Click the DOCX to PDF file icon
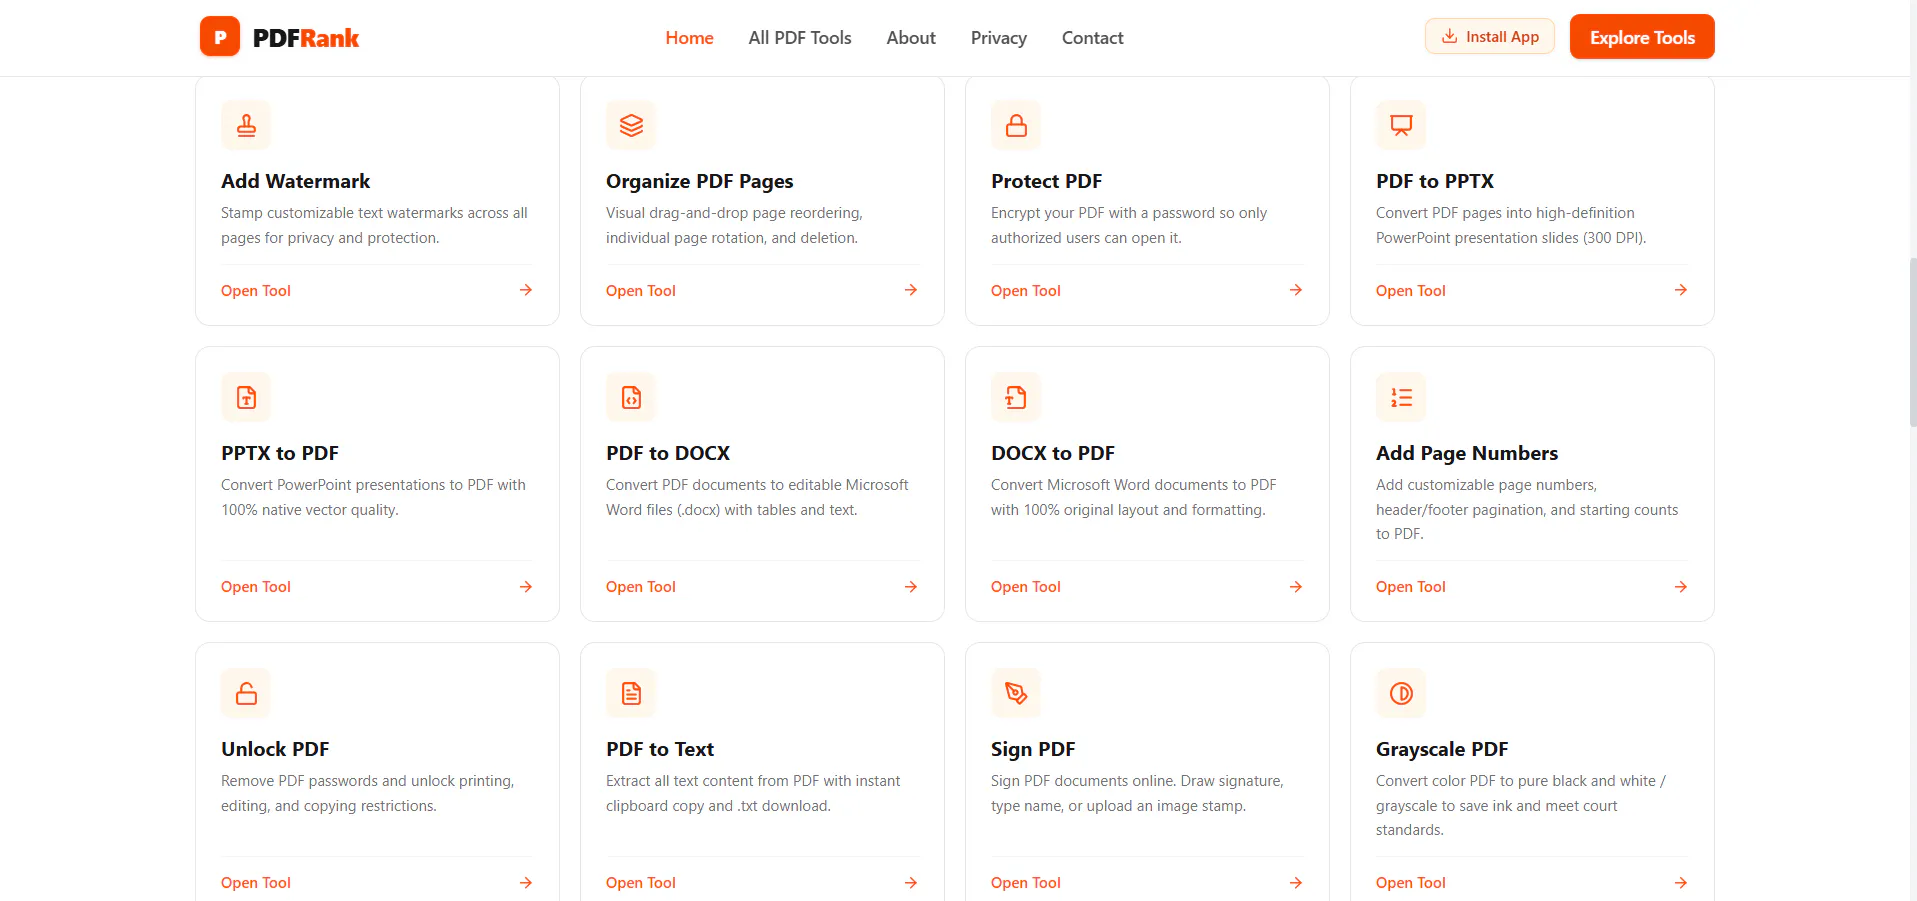 [1016, 397]
